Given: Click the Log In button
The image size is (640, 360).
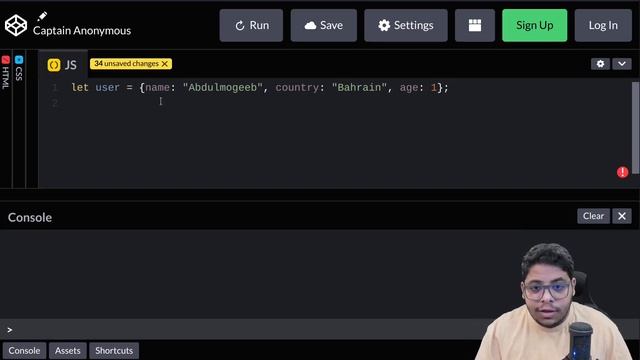Looking at the screenshot, I should pos(603,25).
